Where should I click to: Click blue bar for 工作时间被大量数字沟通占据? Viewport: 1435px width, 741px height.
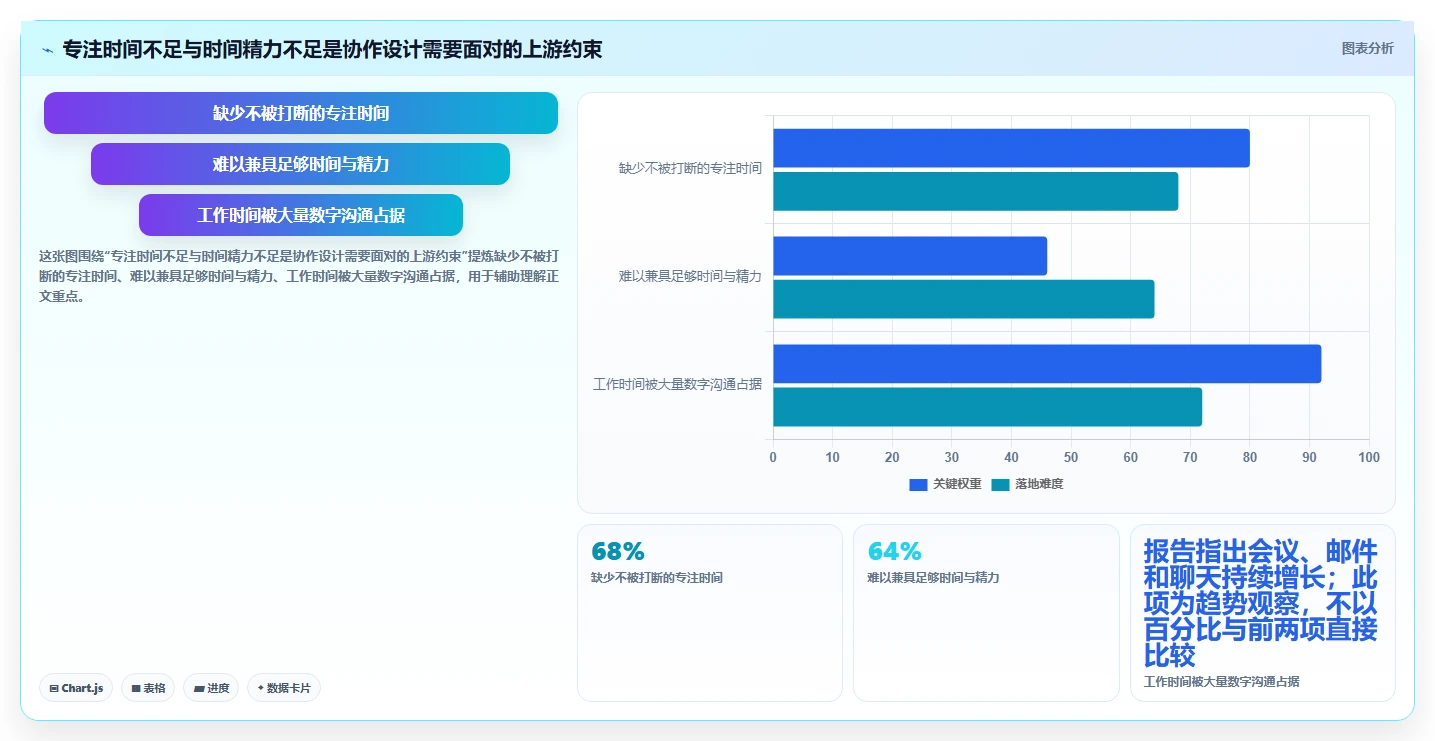point(1047,364)
